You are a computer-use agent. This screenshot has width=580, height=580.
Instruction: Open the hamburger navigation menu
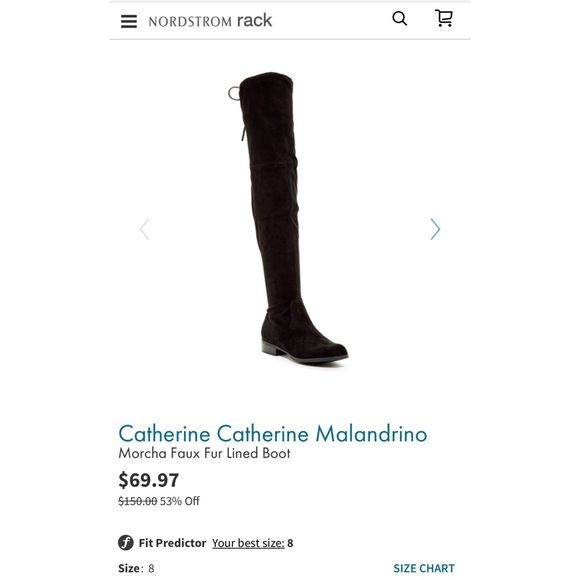129,21
